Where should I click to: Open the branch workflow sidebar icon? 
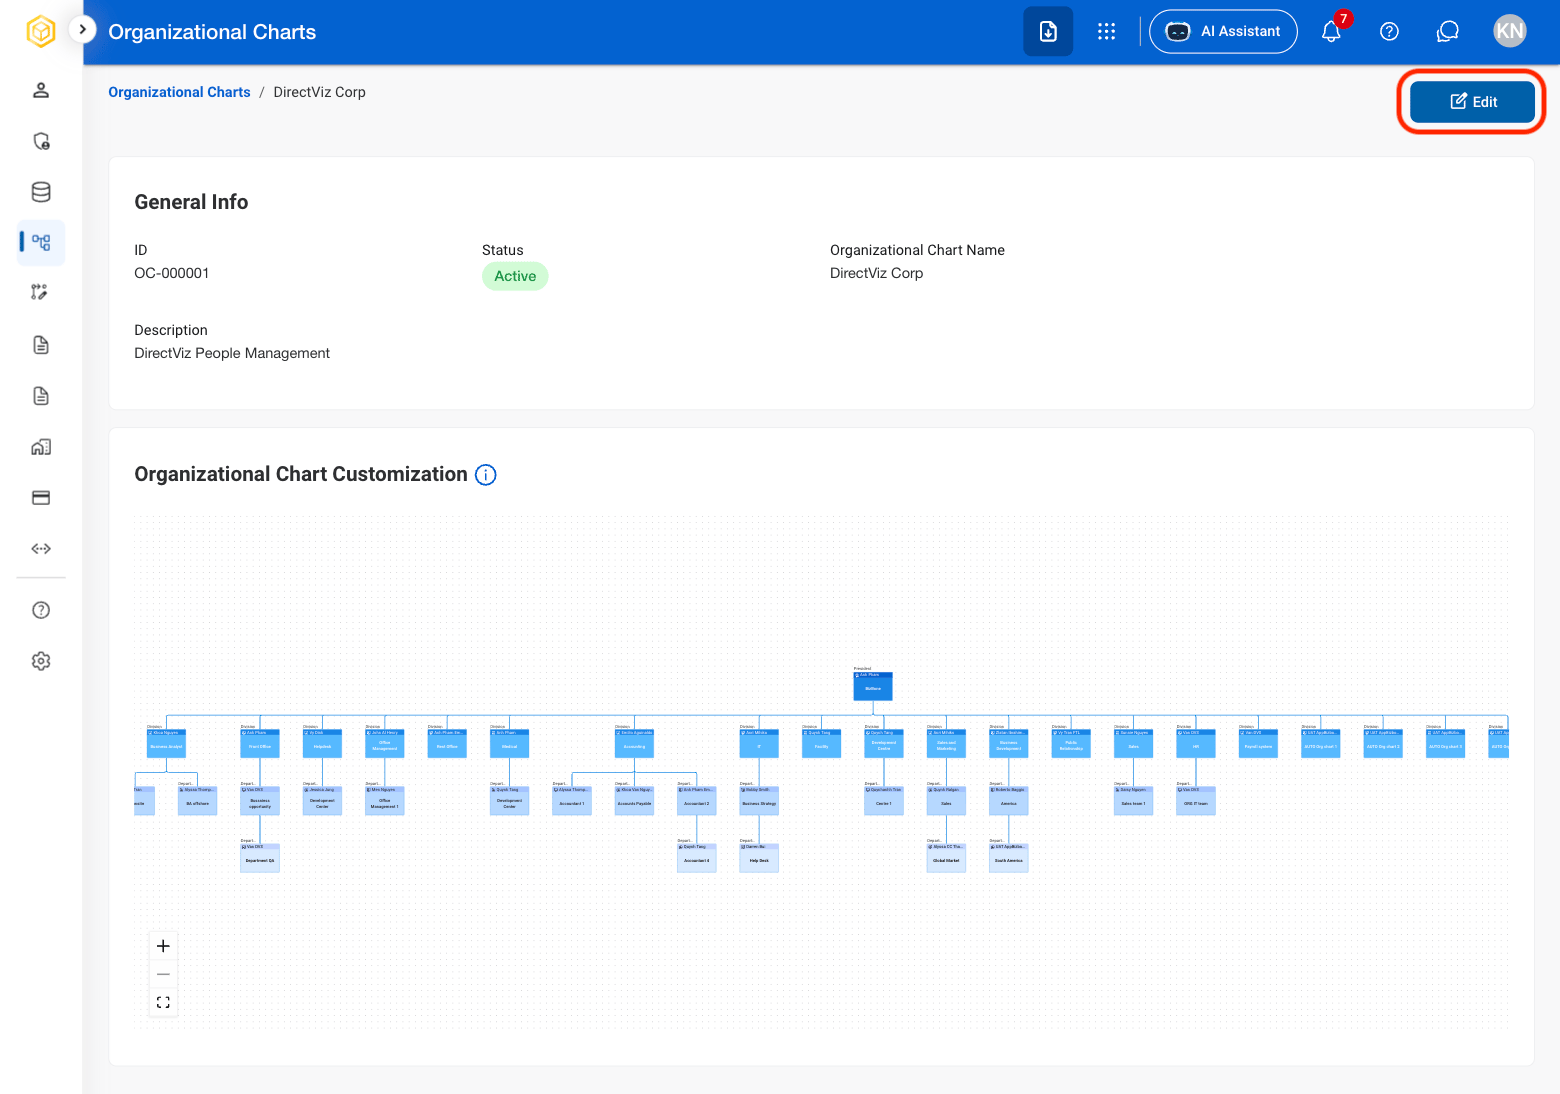[x=41, y=292]
